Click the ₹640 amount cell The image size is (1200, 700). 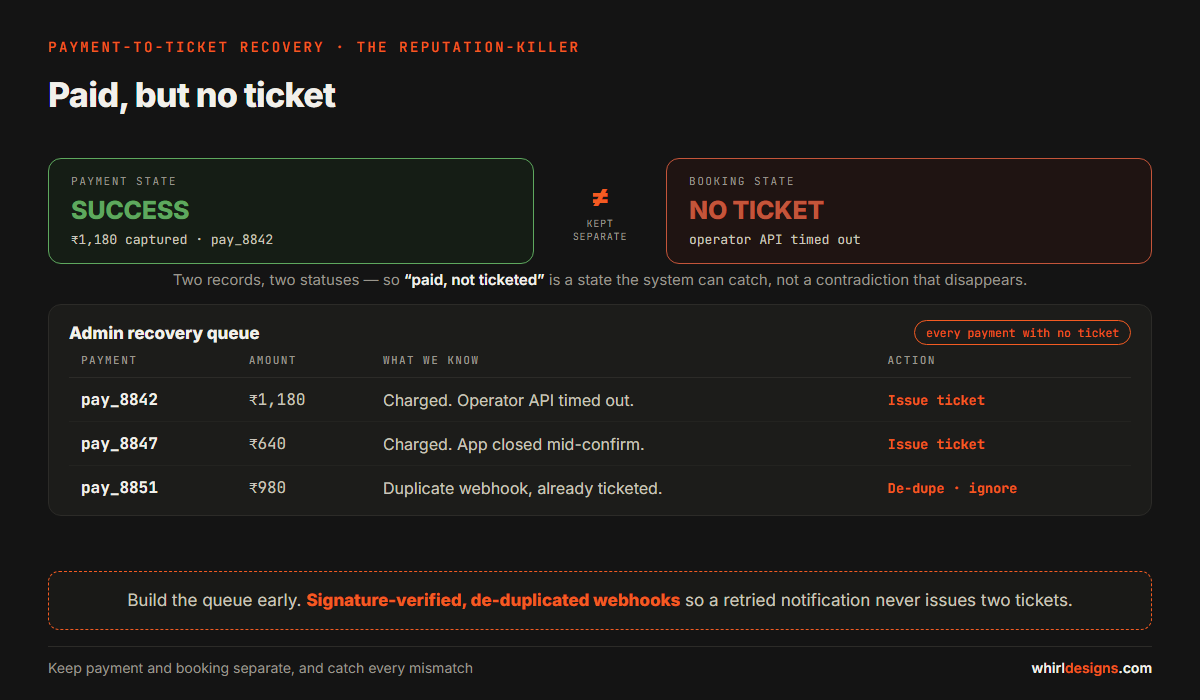(x=267, y=444)
